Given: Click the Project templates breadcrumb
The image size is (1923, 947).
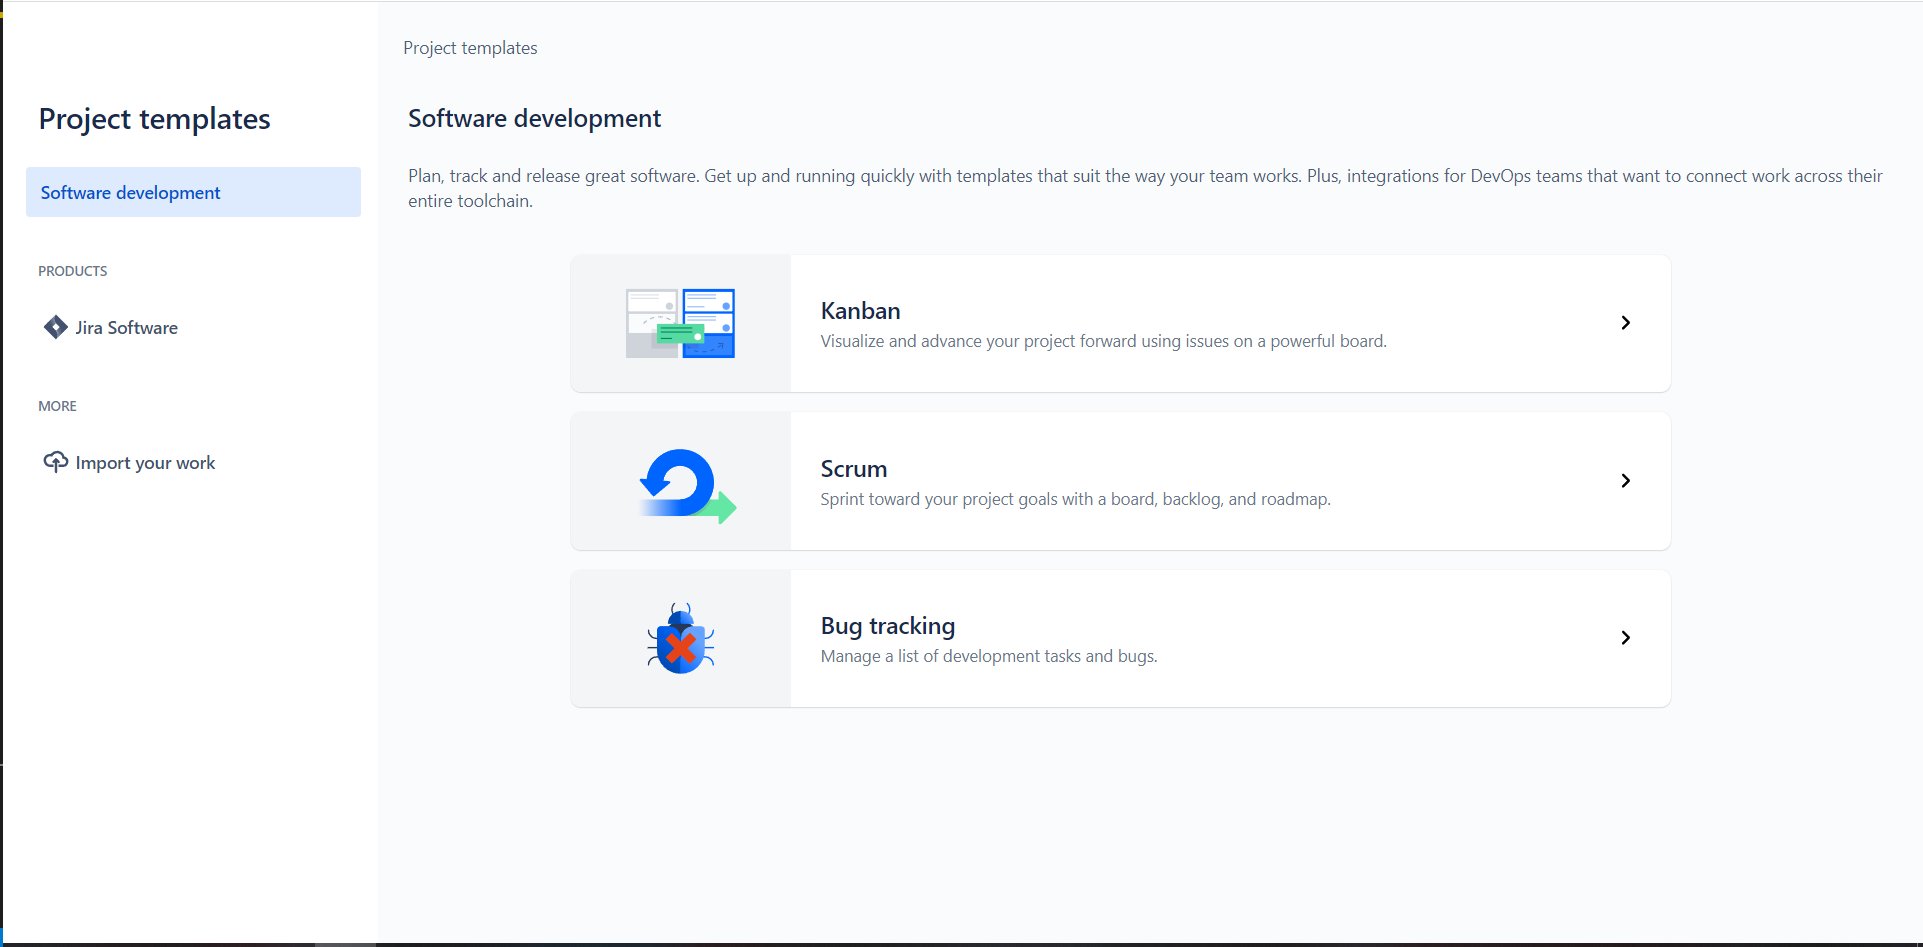Looking at the screenshot, I should click(x=470, y=48).
